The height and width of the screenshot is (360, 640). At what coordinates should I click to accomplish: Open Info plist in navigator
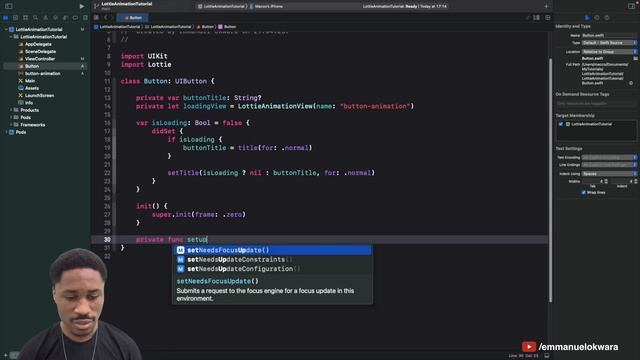29,103
